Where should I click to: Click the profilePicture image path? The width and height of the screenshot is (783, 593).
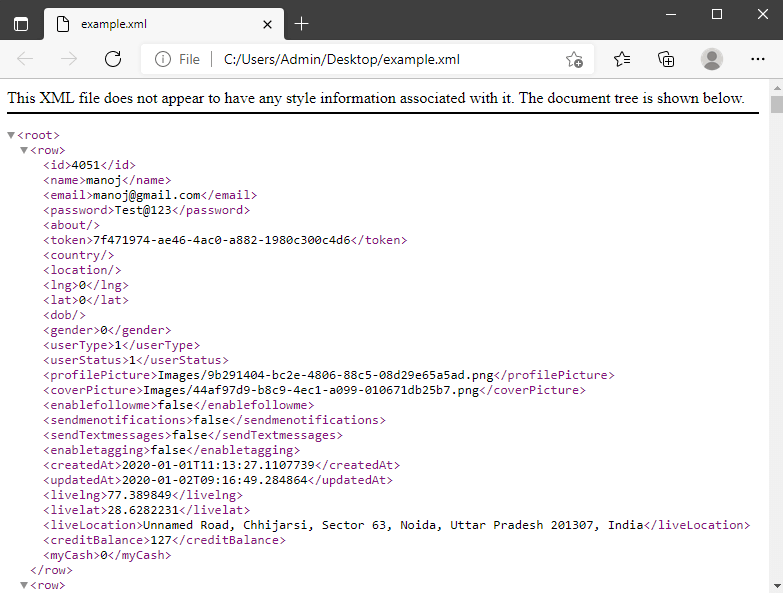click(x=326, y=375)
